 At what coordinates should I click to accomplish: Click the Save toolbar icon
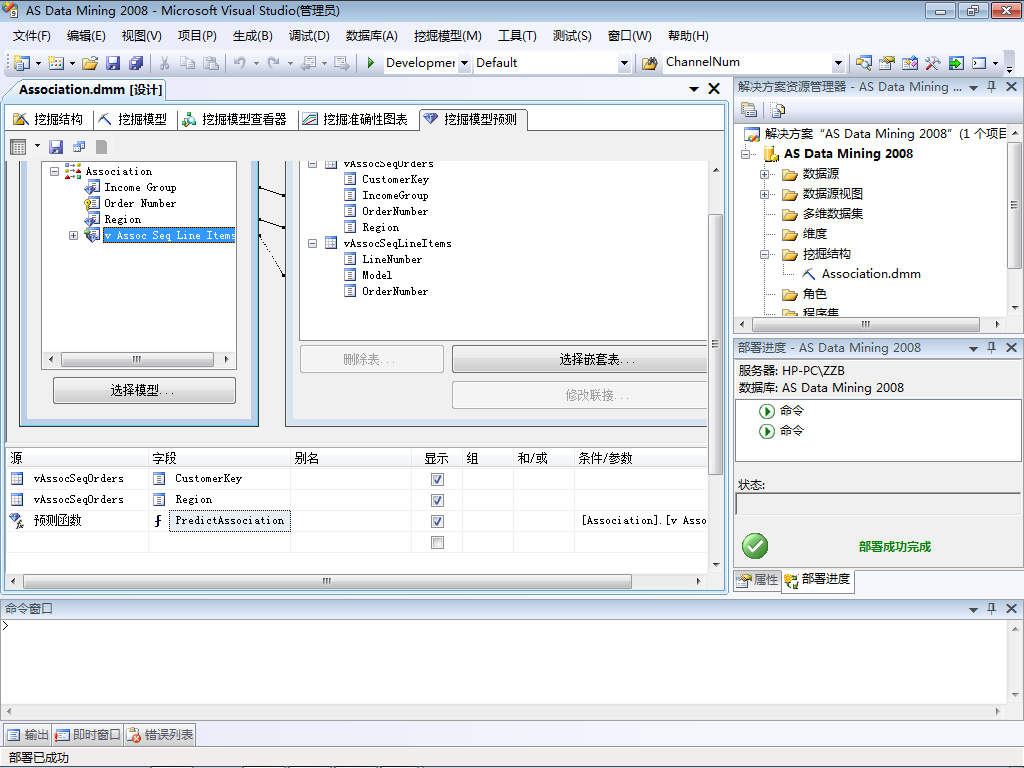(113, 63)
